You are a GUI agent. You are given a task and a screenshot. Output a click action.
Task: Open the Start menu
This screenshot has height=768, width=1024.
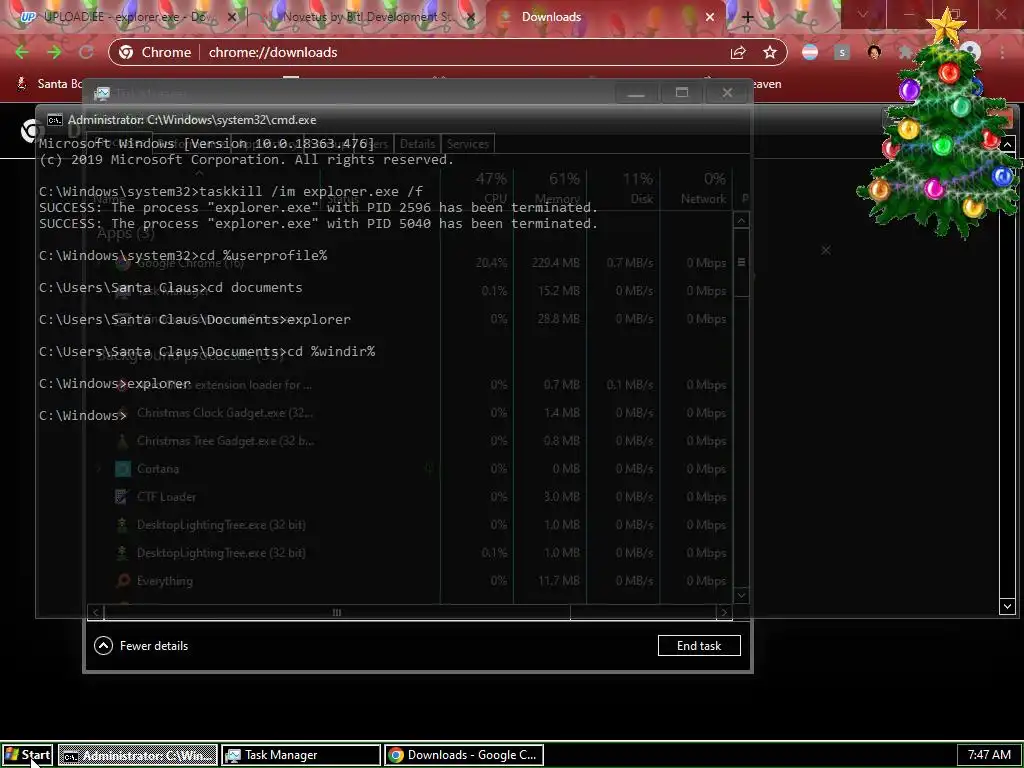[x=27, y=755]
